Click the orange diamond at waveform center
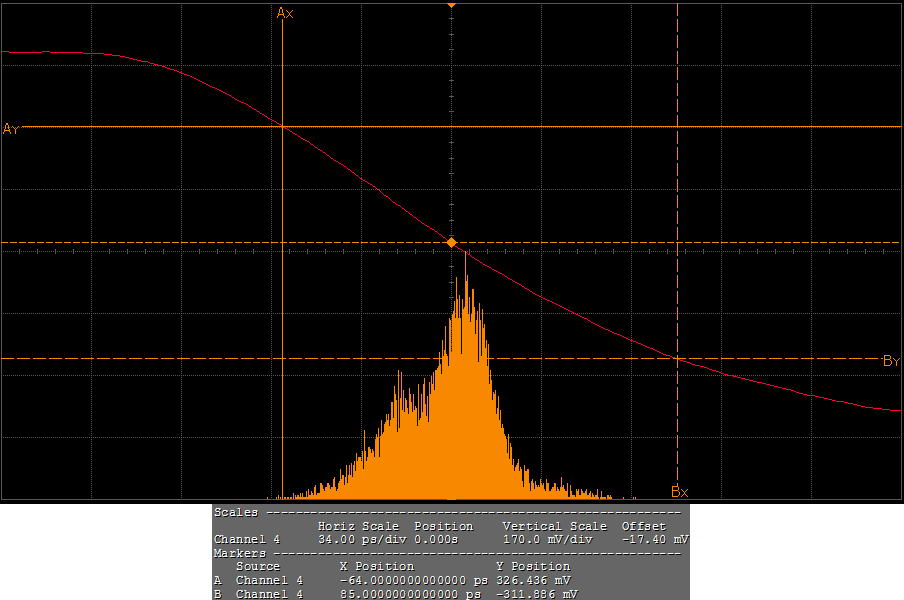Image resolution: width=904 pixels, height=600 pixels. point(451,243)
